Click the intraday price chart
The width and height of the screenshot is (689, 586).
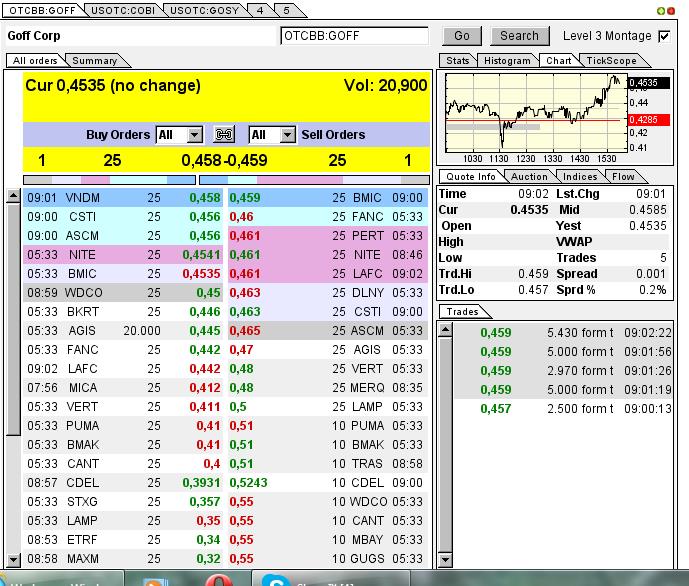pyautogui.click(x=536, y=113)
